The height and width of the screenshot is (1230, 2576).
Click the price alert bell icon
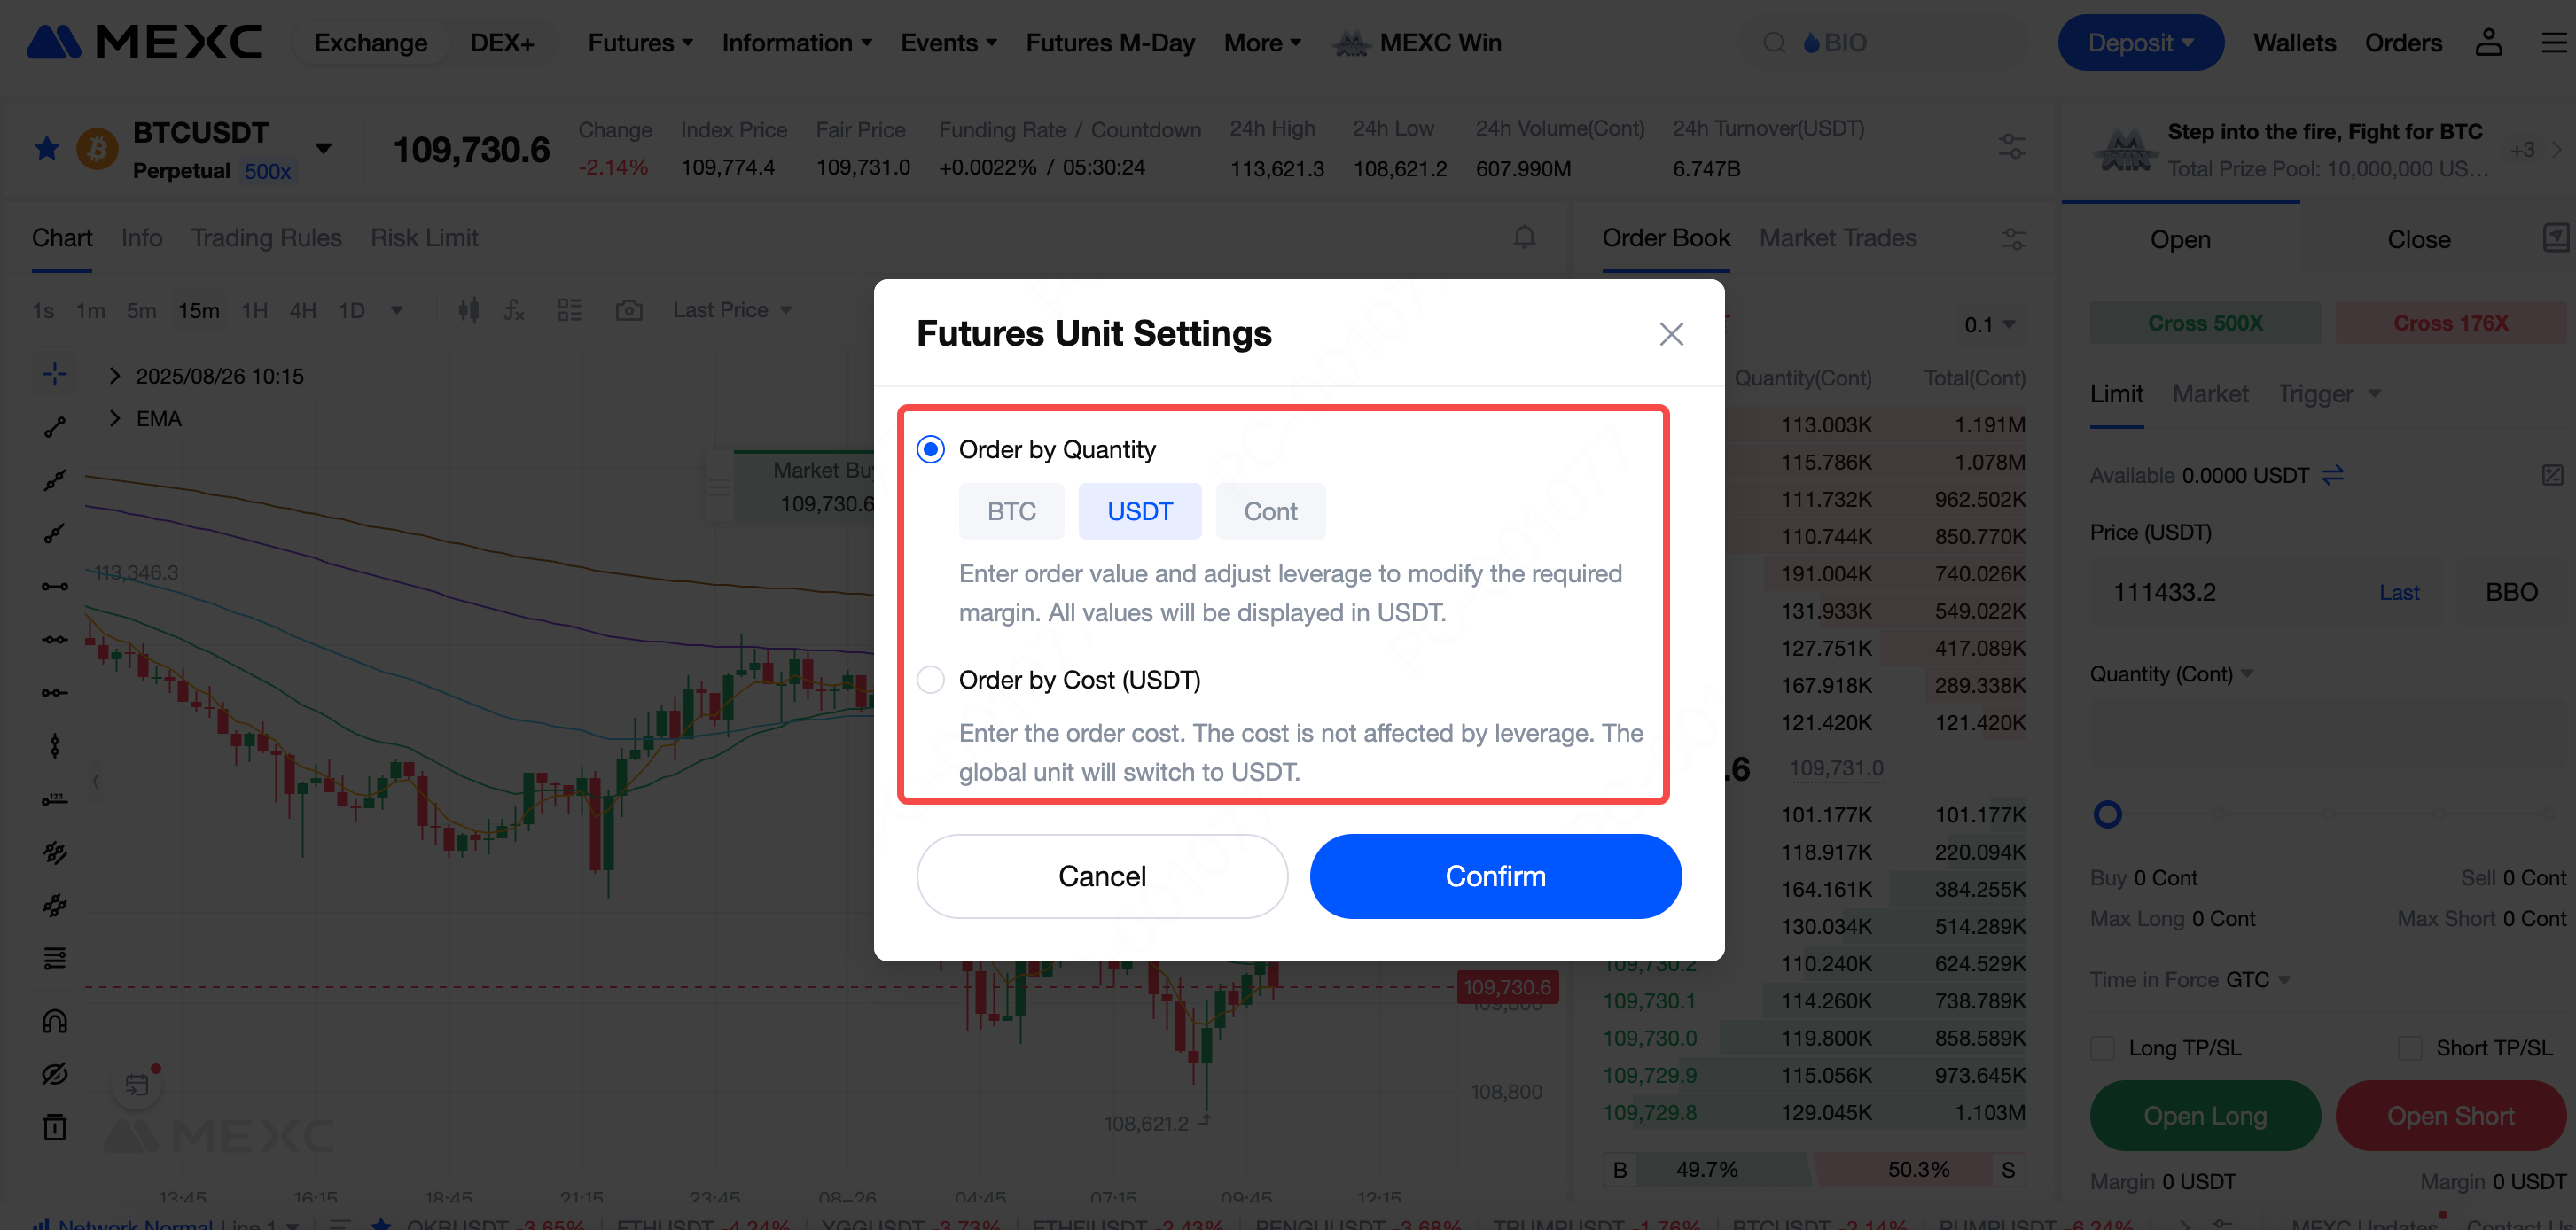pyautogui.click(x=1523, y=237)
